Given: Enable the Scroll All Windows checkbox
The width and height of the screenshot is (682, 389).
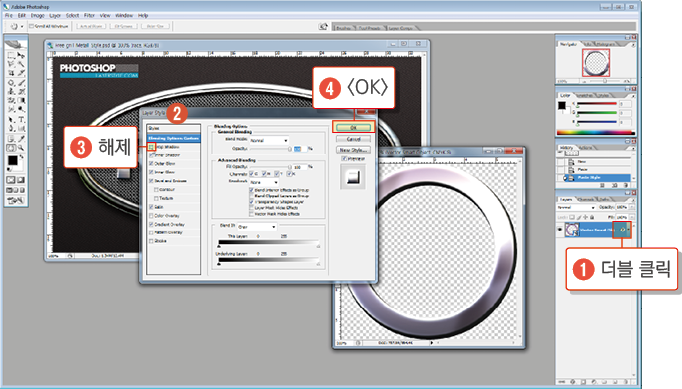Looking at the screenshot, I should pyautogui.click(x=31, y=26).
